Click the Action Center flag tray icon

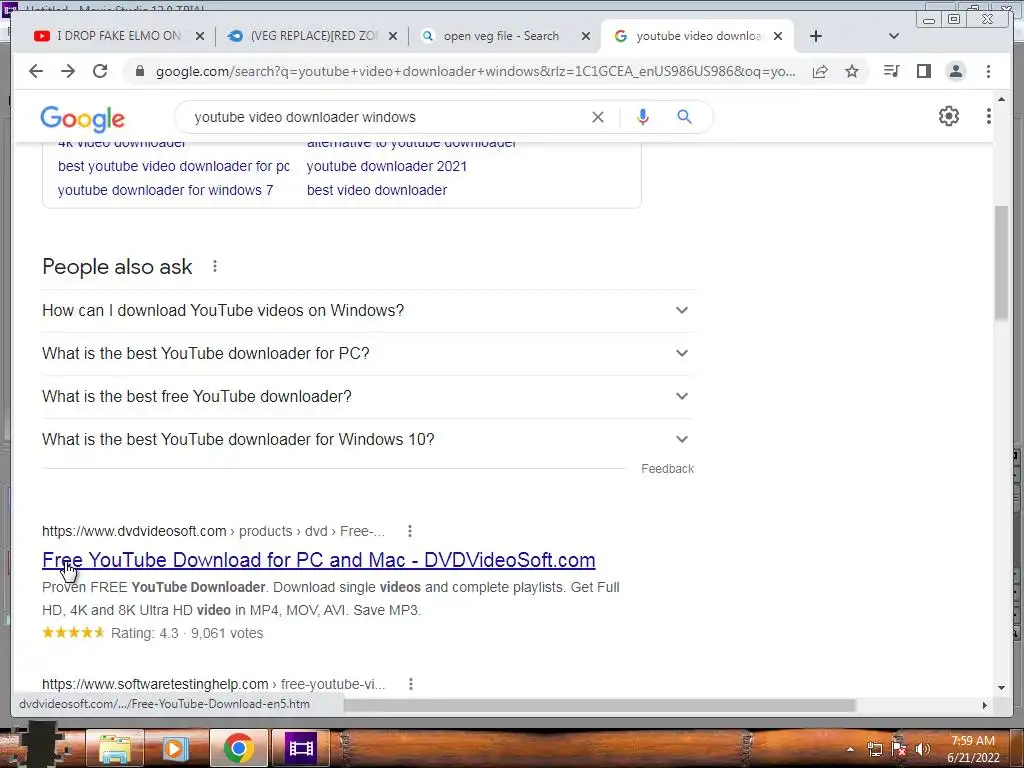899,749
